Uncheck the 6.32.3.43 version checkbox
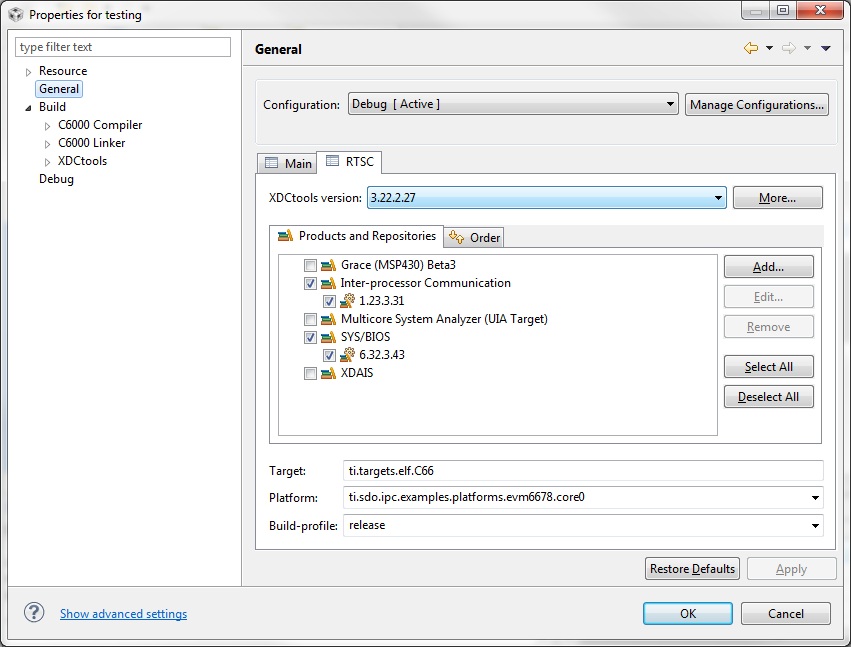851x647 pixels. coord(329,356)
